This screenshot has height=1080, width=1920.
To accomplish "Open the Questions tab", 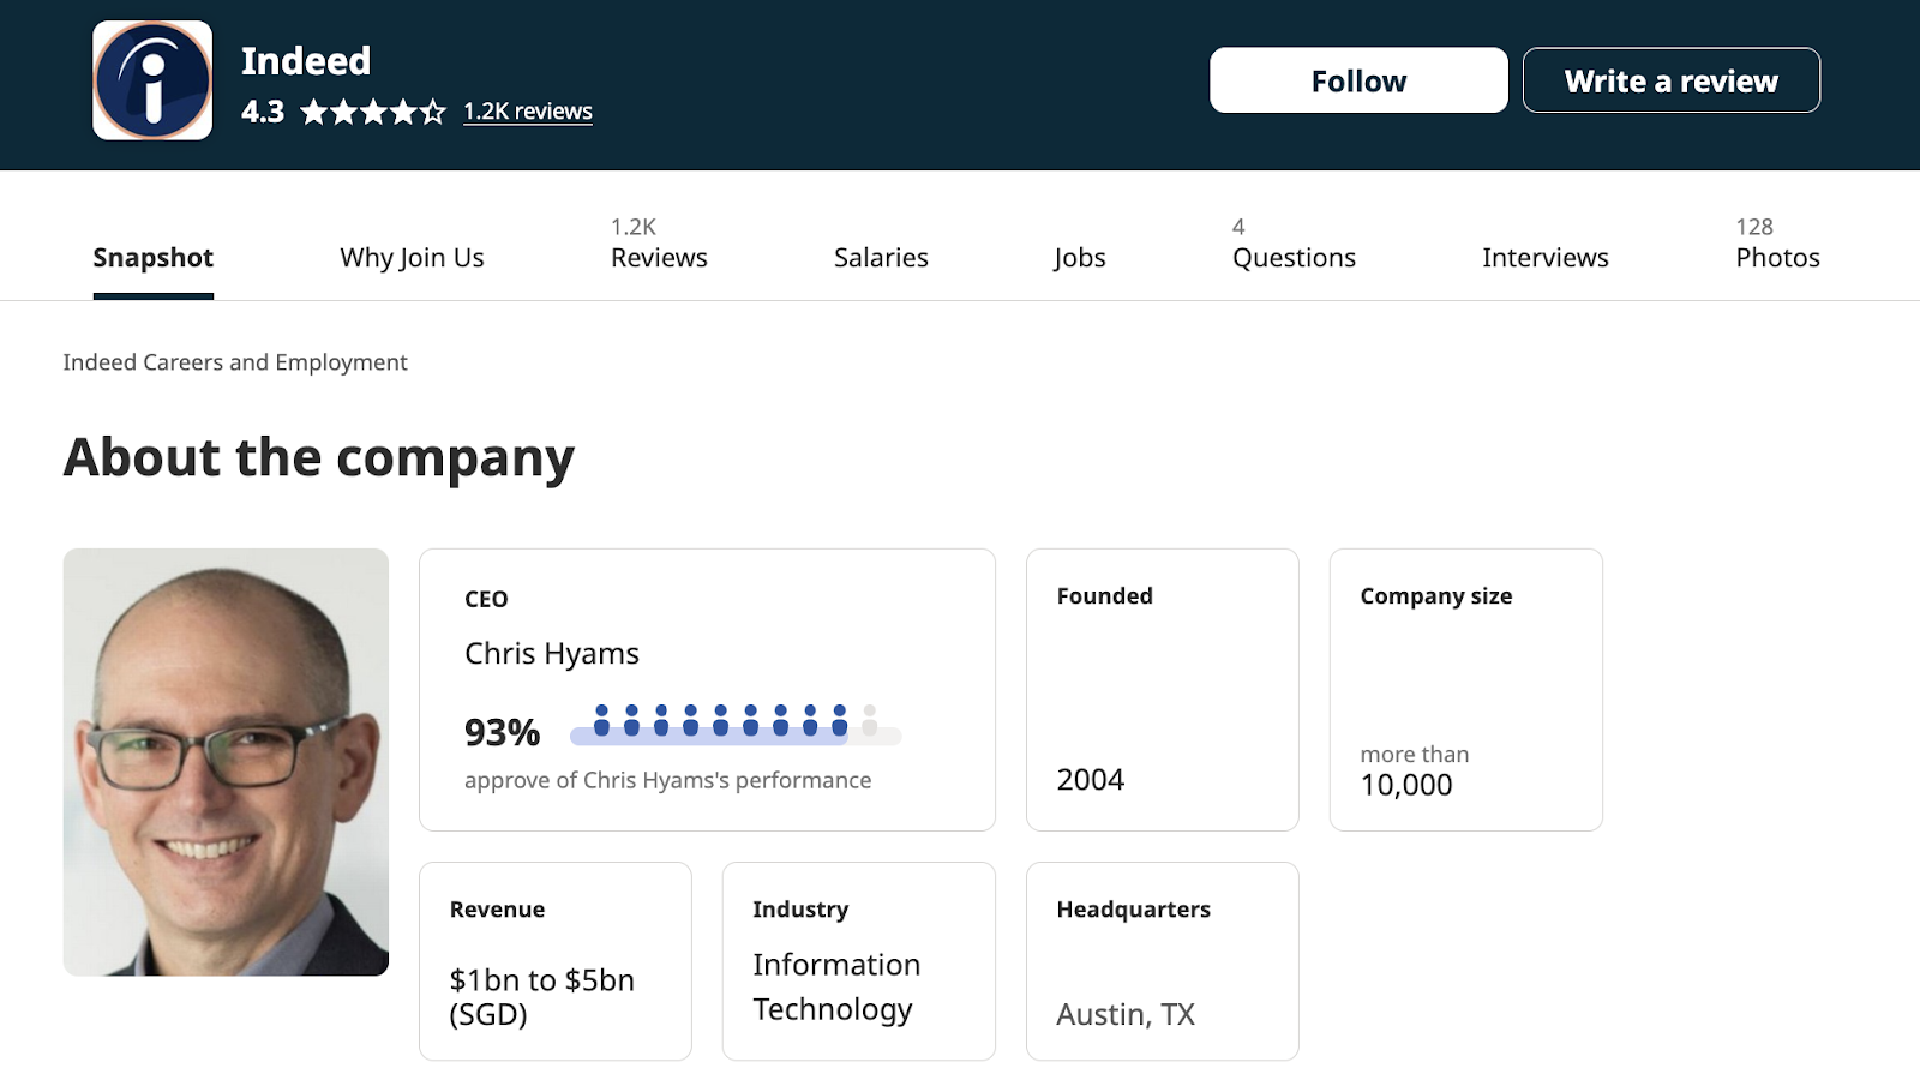I will 1294,243.
